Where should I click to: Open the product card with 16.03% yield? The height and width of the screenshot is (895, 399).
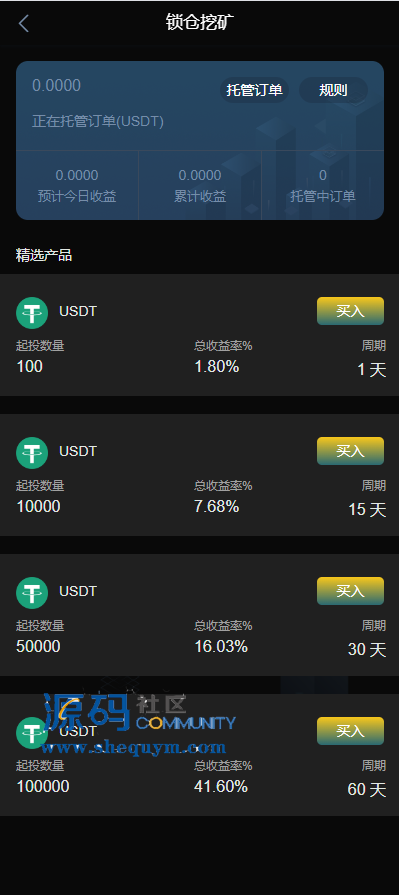click(x=199, y=615)
